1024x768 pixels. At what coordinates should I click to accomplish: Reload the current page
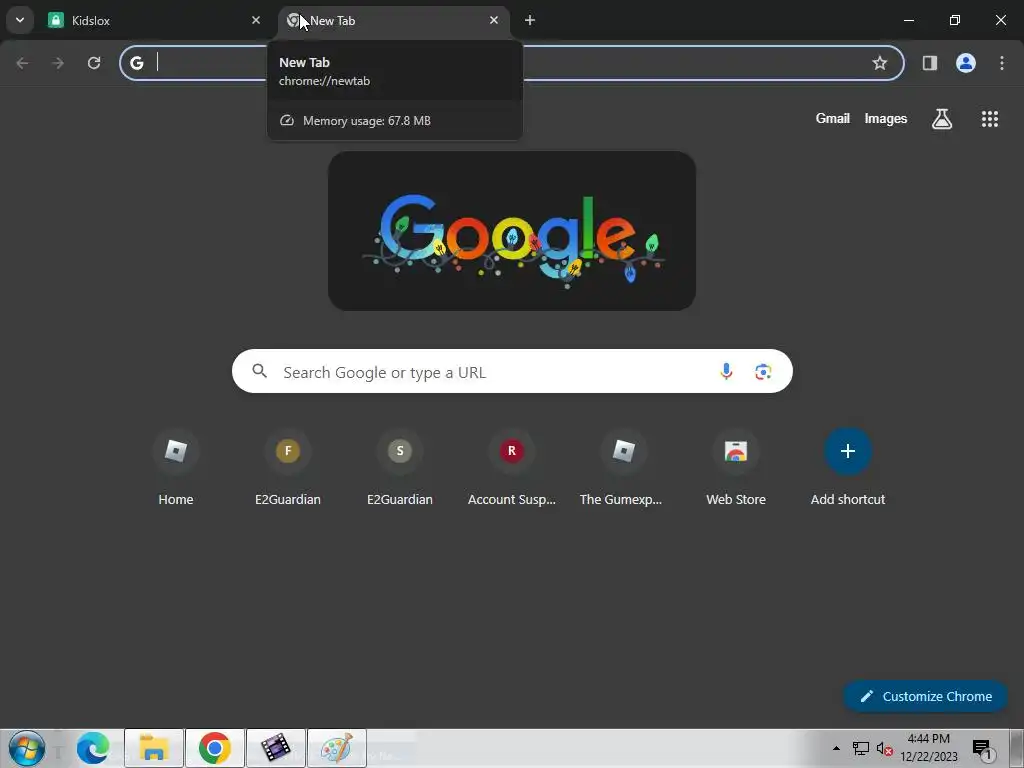pyautogui.click(x=94, y=63)
